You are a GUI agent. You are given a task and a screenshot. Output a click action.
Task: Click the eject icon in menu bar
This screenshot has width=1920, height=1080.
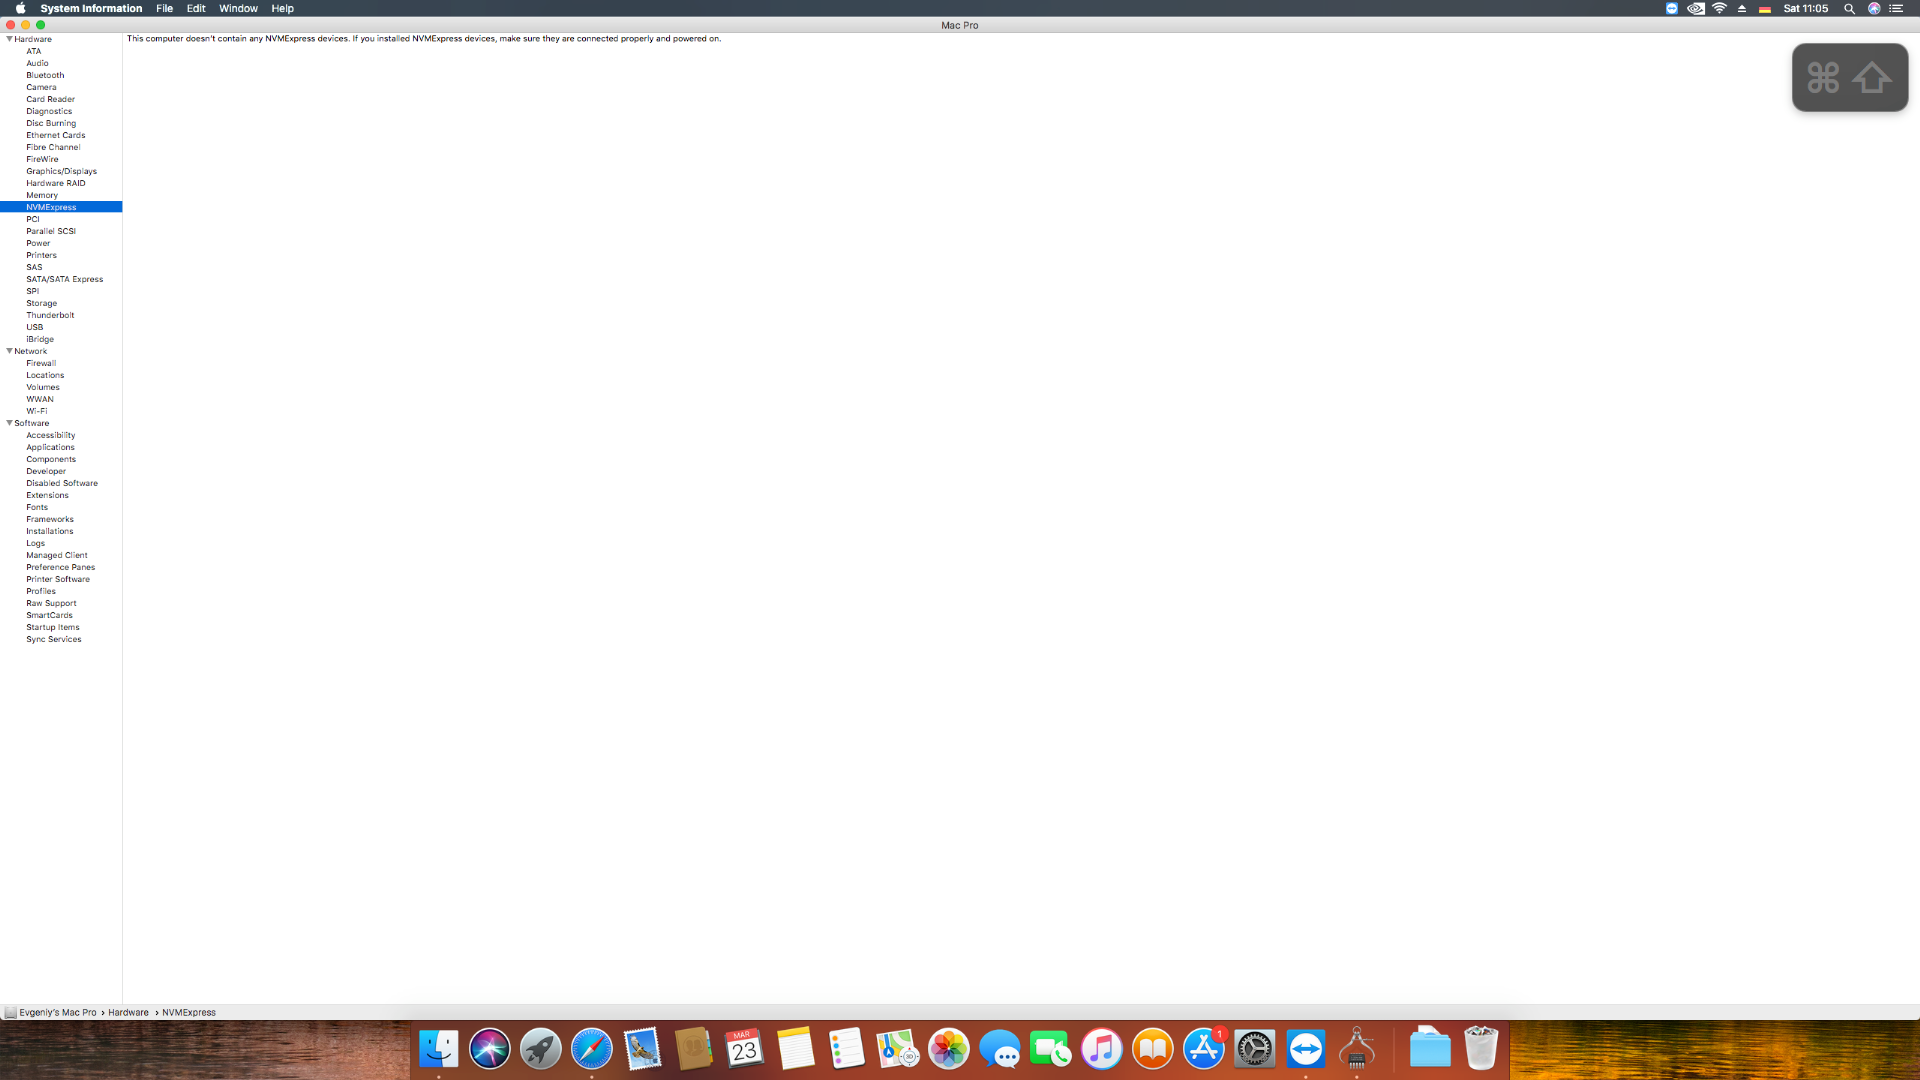[1742, 8]
